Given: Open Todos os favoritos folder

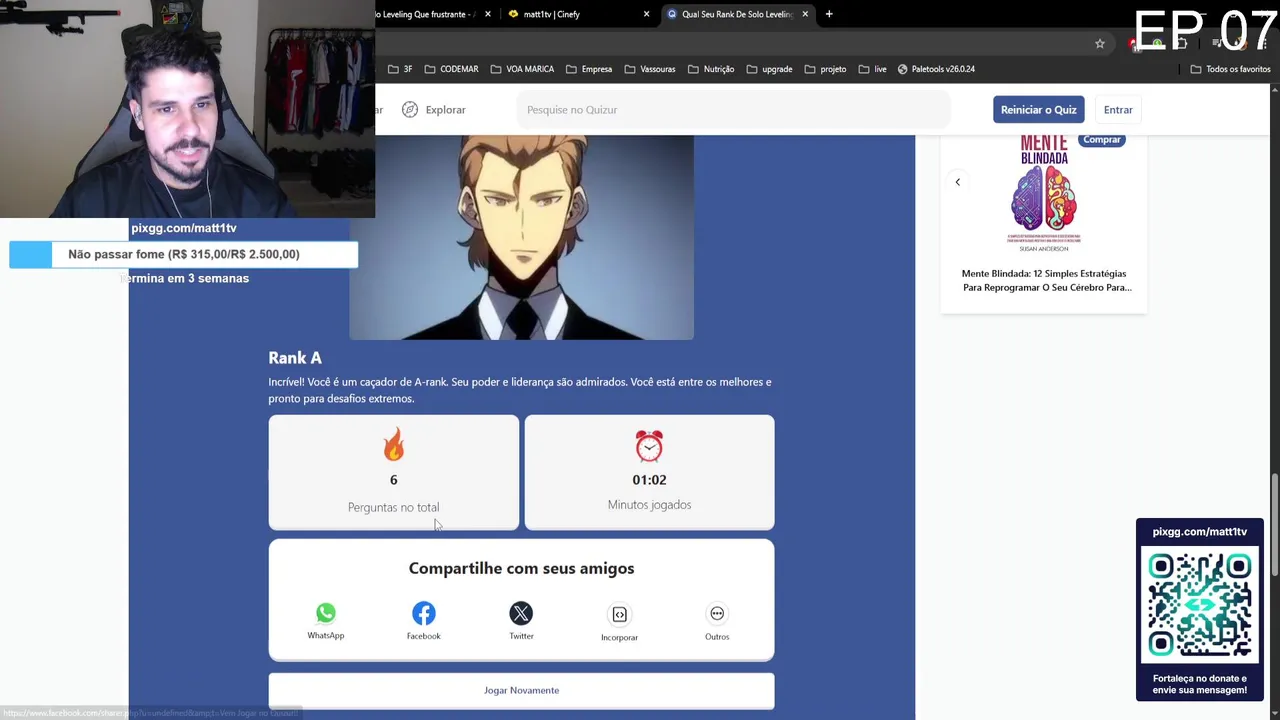Looking at the screenshot, I should [x=1230, y=69].
